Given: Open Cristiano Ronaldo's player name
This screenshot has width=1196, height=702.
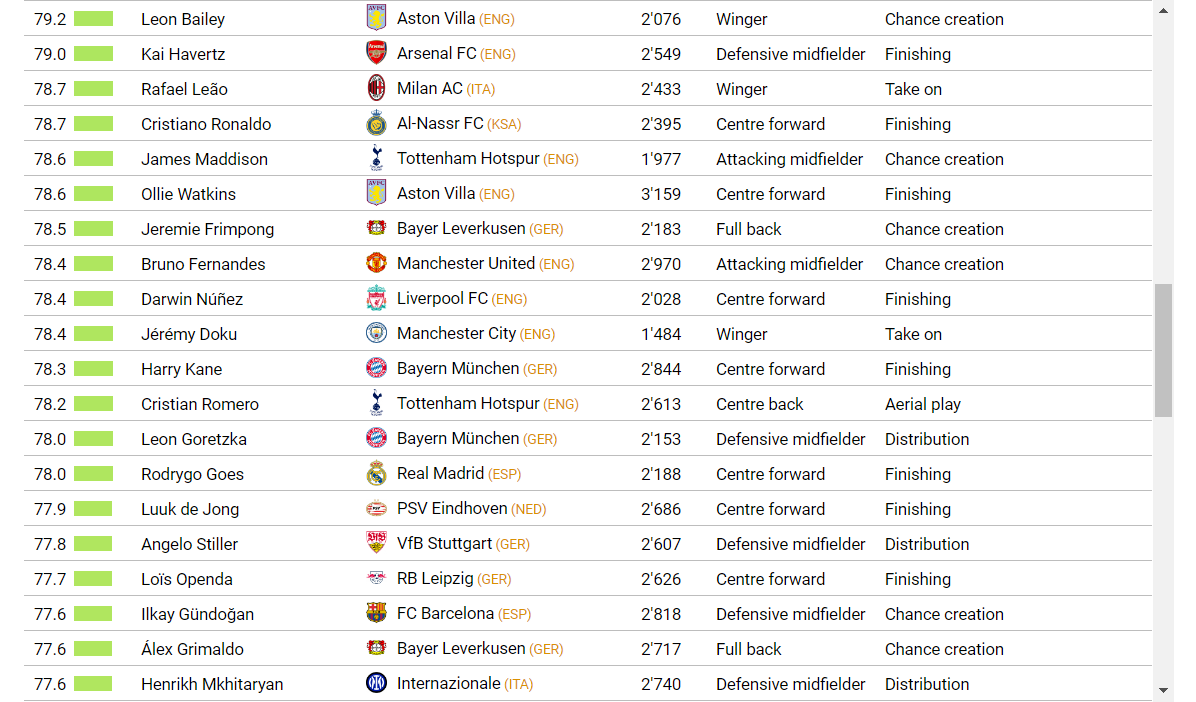Looking at the screenshot, I should [206, 124].
